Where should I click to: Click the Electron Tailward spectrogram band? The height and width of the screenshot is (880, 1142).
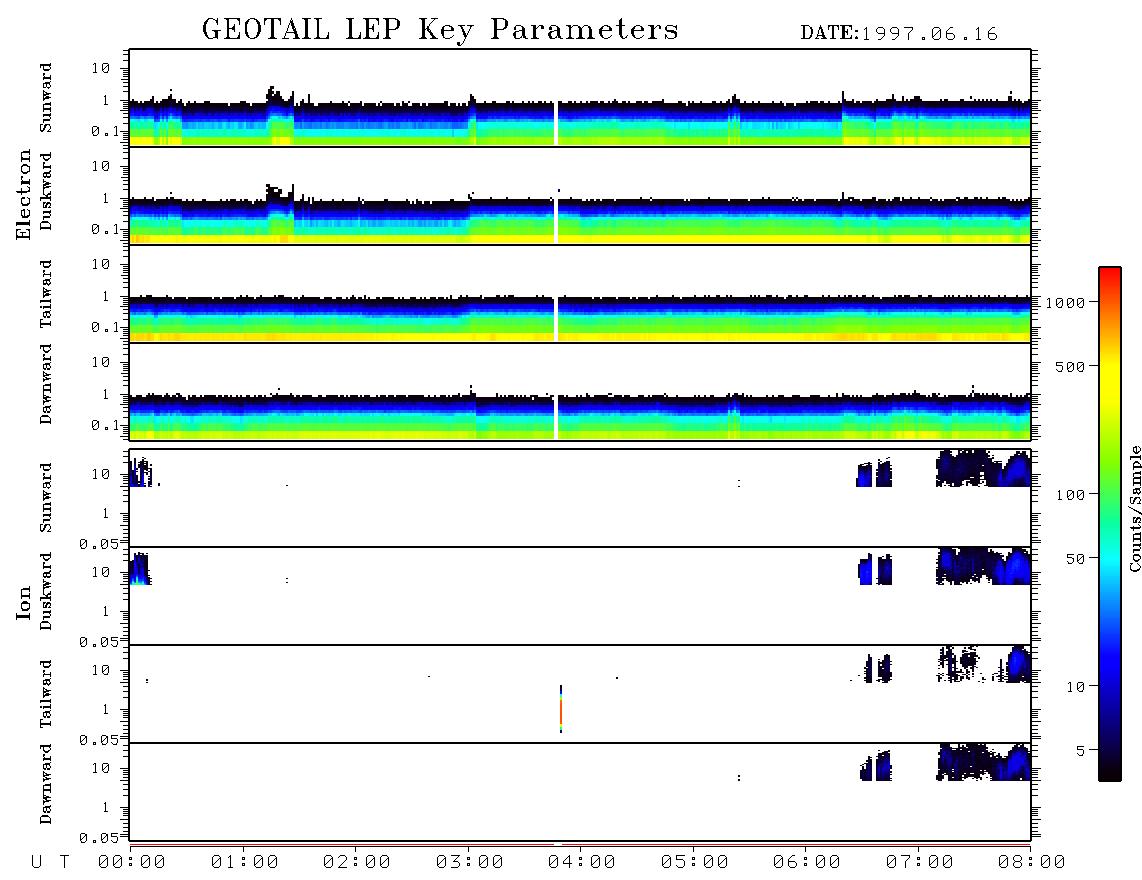pos(580,318)
